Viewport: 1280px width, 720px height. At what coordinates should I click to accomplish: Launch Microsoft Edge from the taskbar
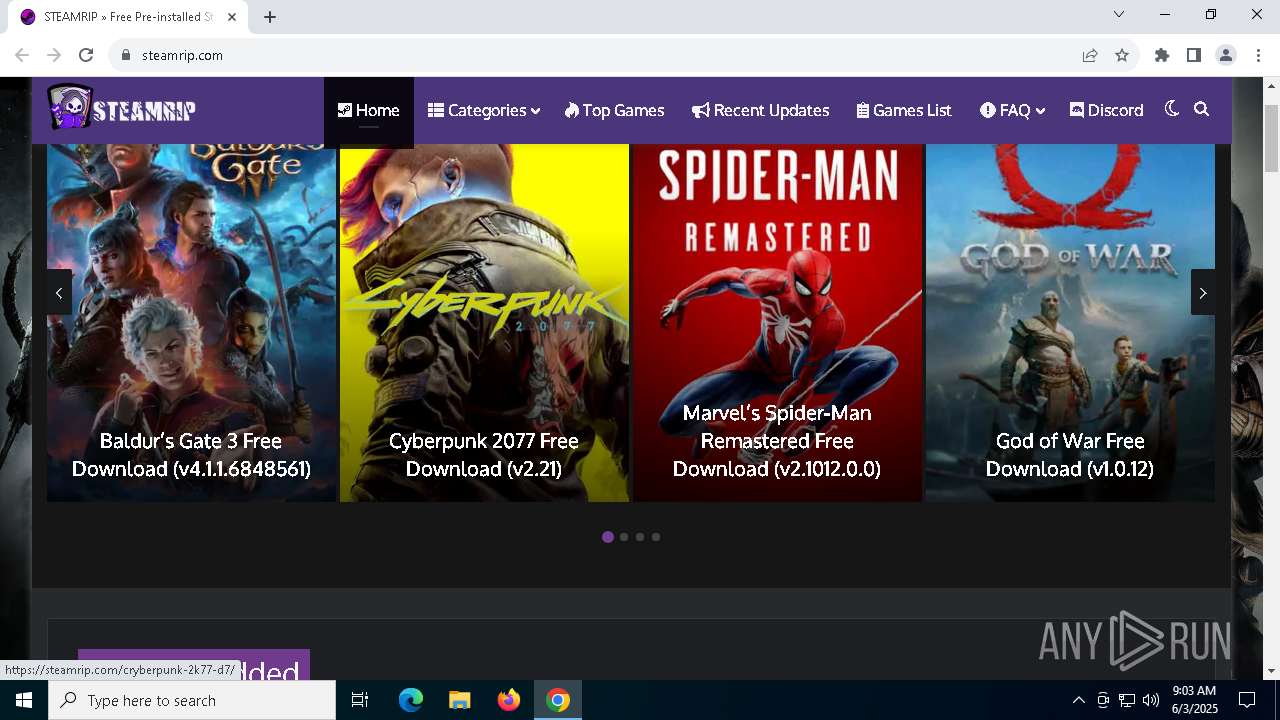tap(411, 700)
